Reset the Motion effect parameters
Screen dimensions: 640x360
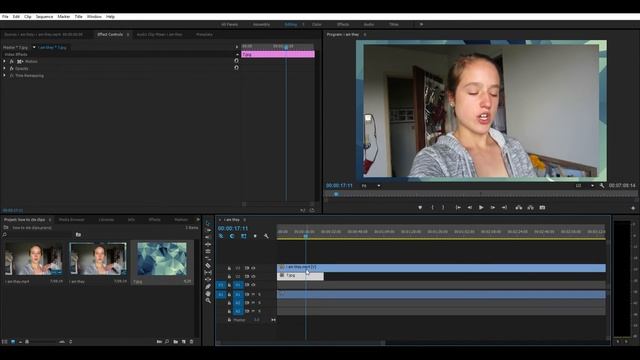click(x=236, y=60)
